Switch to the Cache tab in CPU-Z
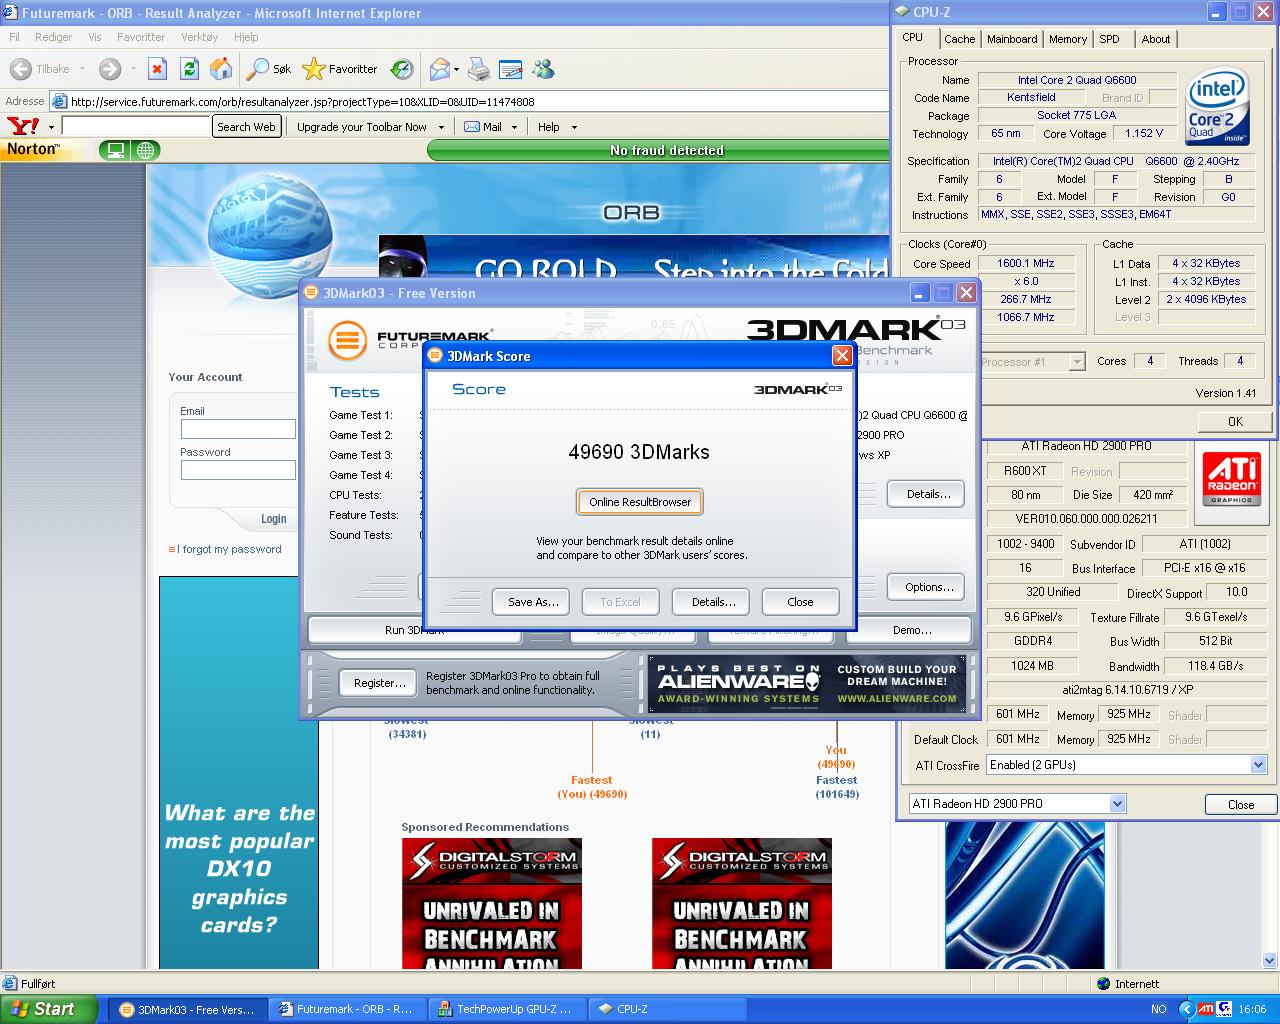1280x1024 pixels. click(x=959, y=39)
